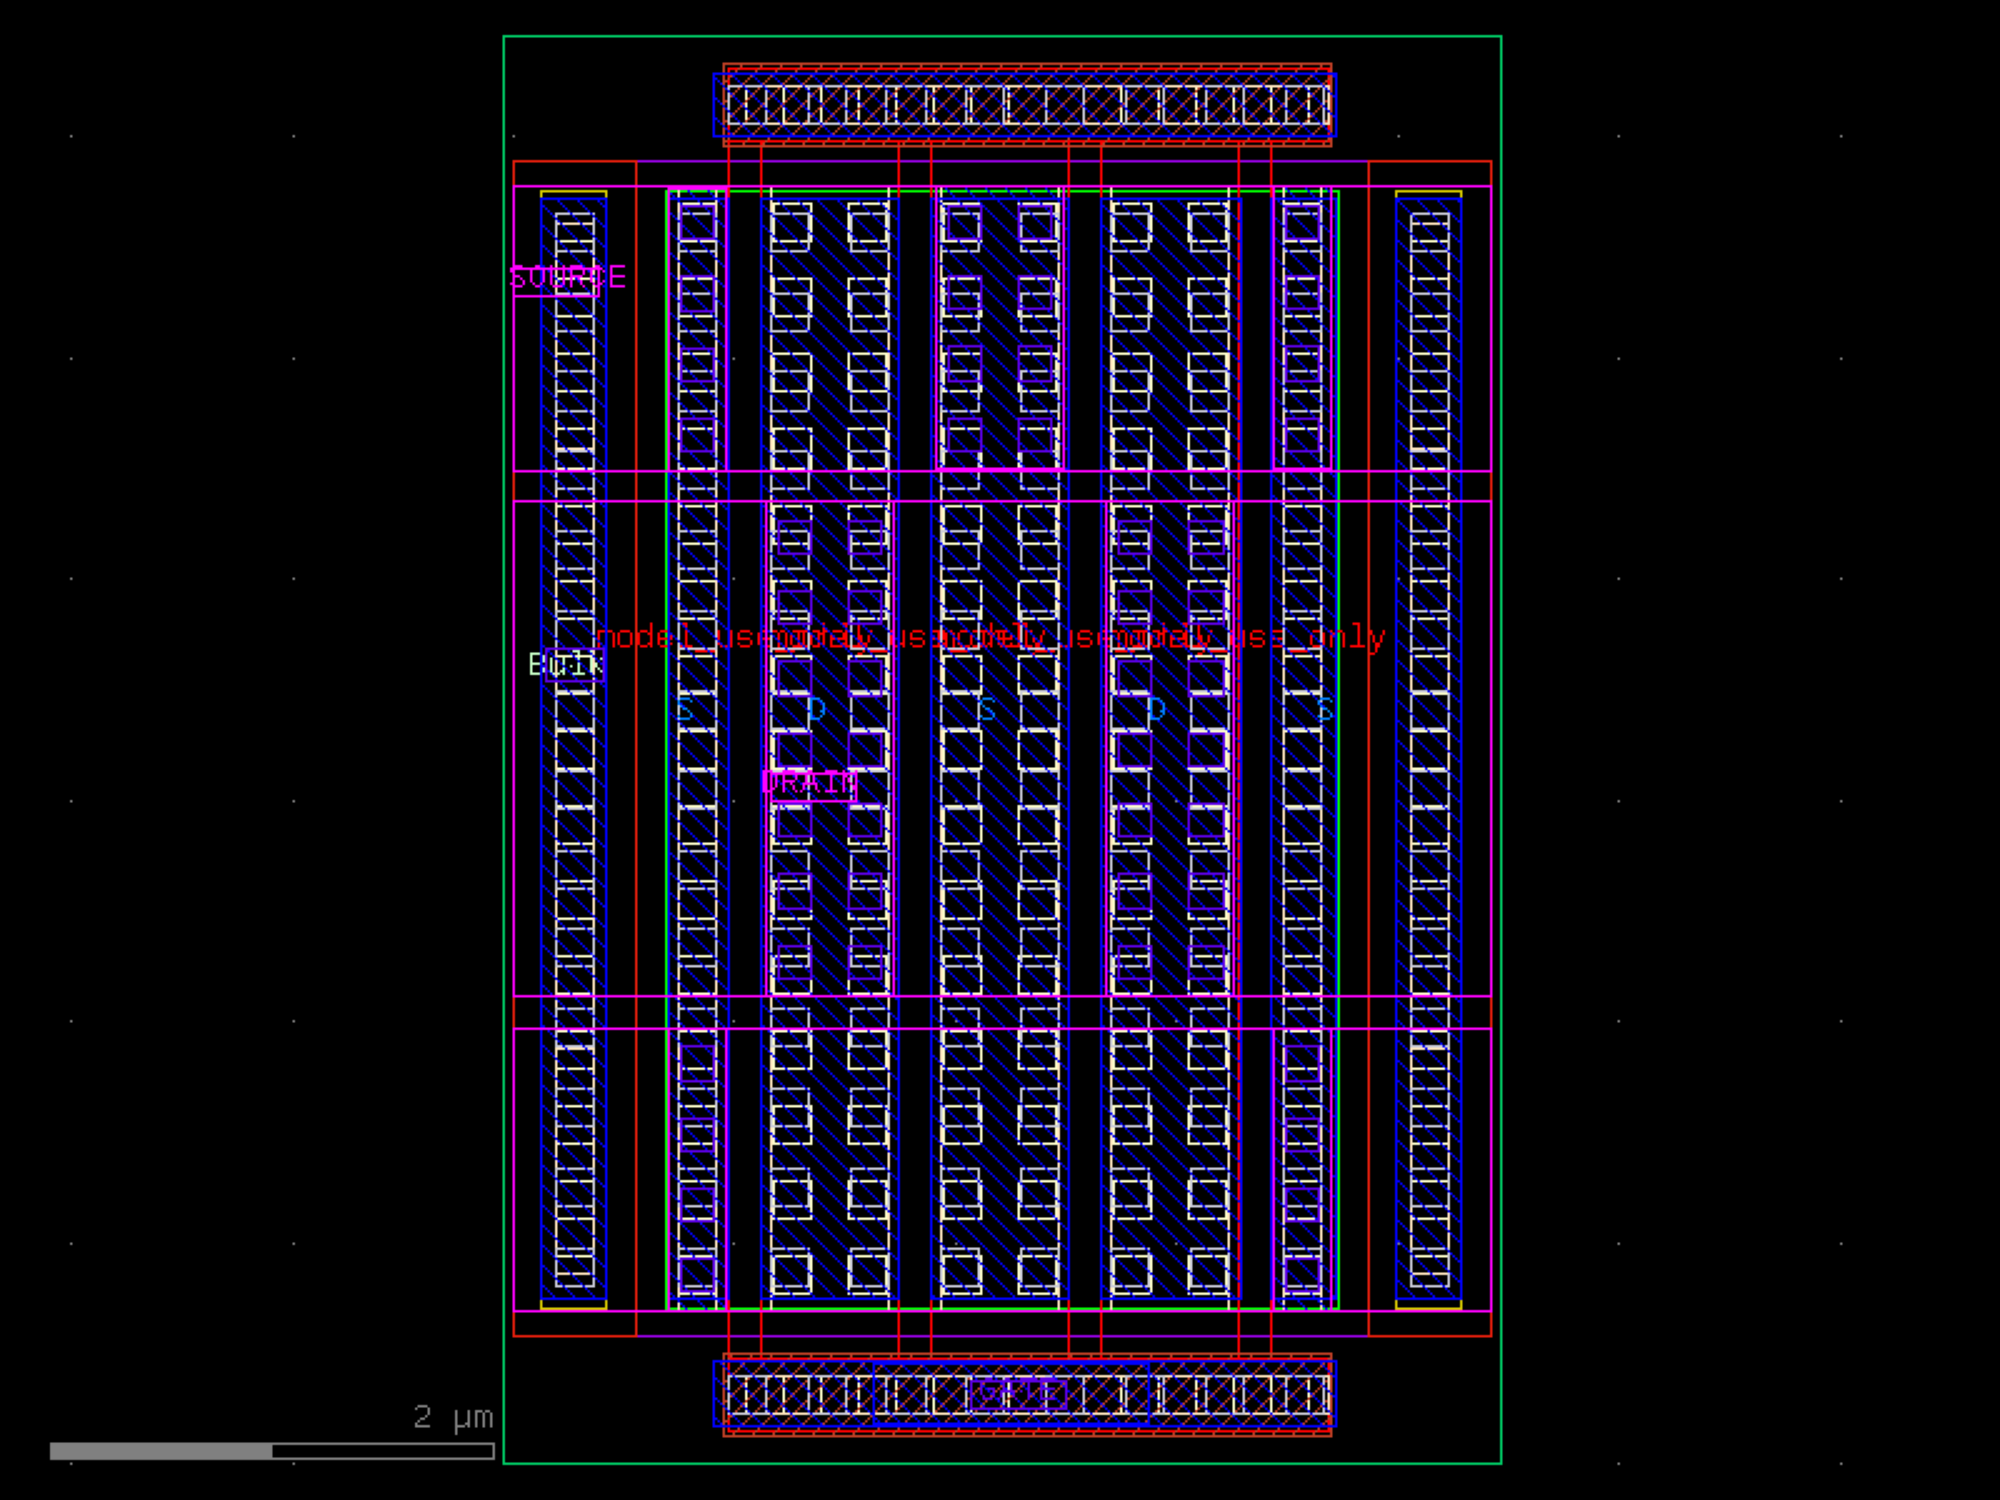This screenshot has width=2000, height=1500.
Task: Select the GATE label in bottom strip
Action: [x=1016, y=1393]
